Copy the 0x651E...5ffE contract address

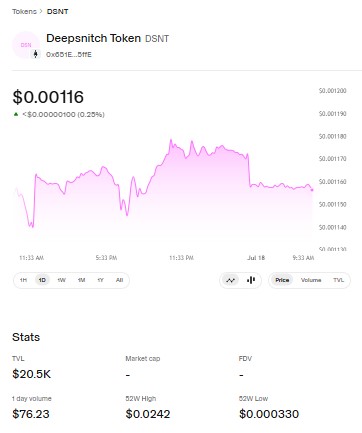tap(69, 55)
